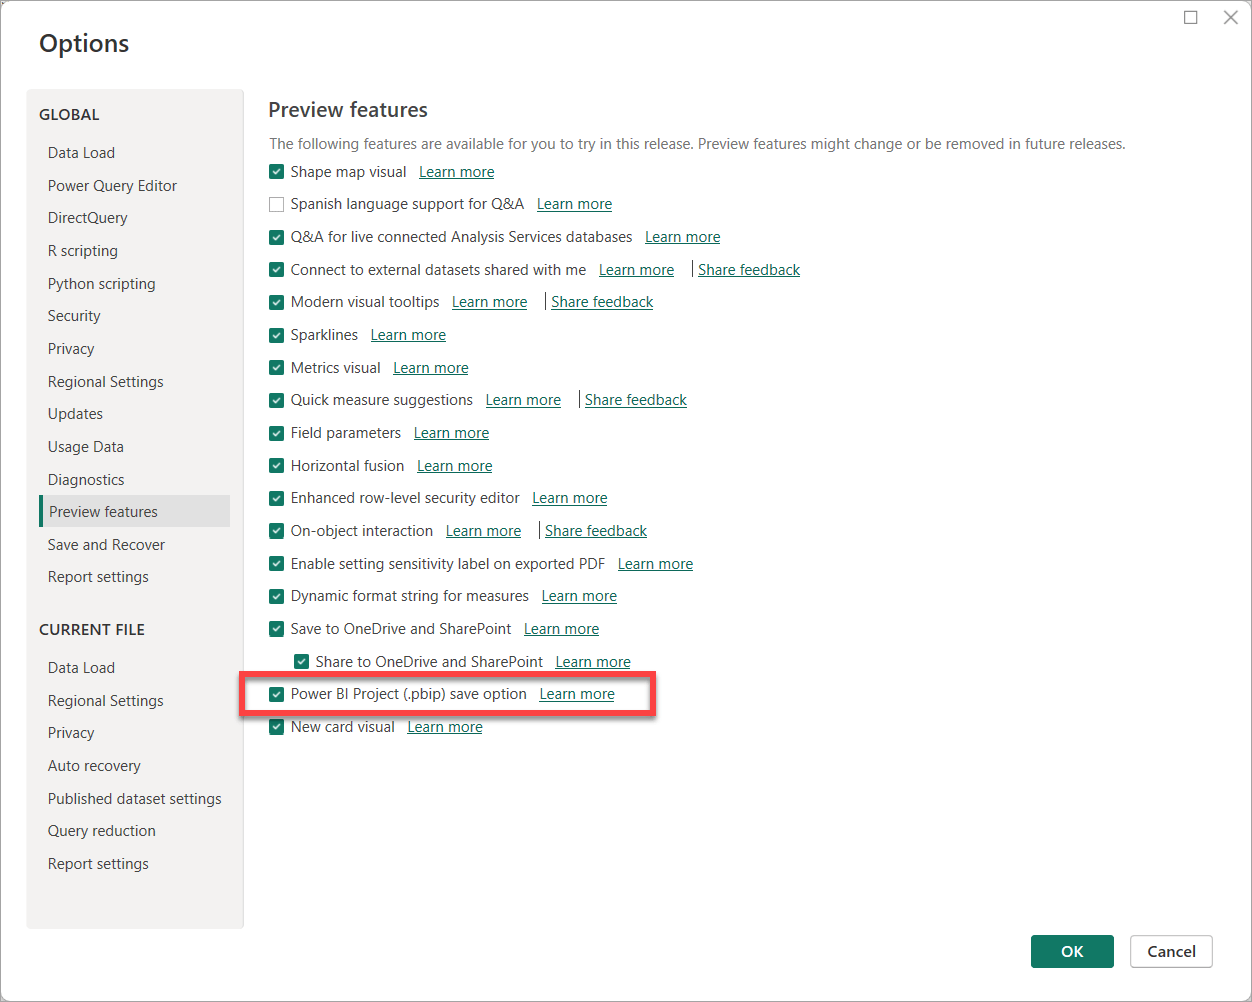1252x1002 pixels.
Task: Open Share feedback for On-object interaction
Action: [x=596, y=531]
